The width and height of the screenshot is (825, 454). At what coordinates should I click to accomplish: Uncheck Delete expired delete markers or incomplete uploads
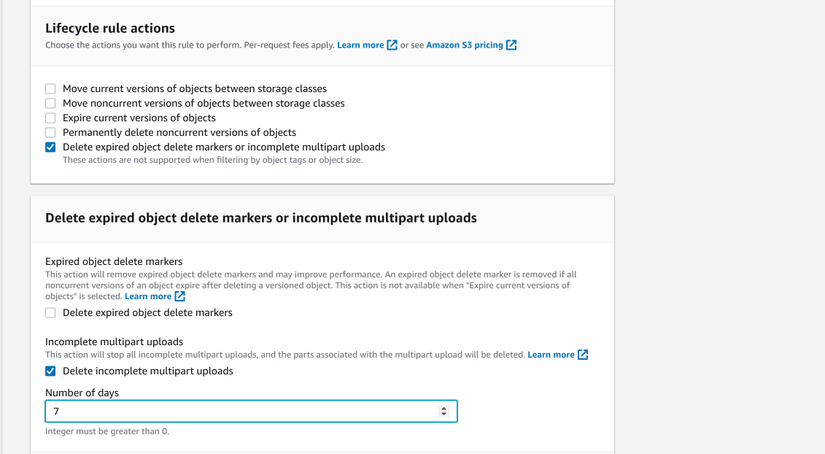pyautogui.click(x=50, y=147)
